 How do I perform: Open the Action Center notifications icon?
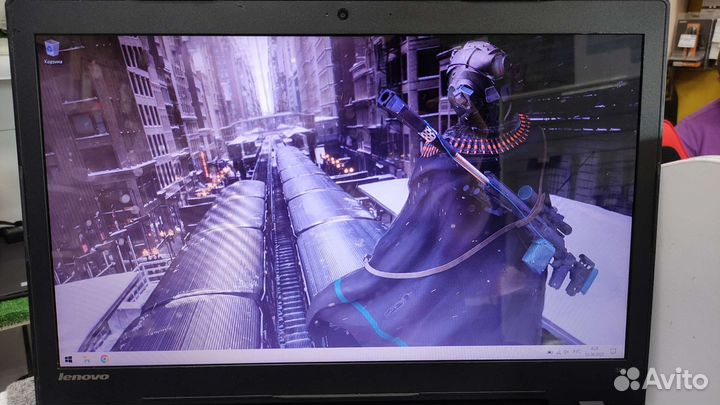pos(613,351)
